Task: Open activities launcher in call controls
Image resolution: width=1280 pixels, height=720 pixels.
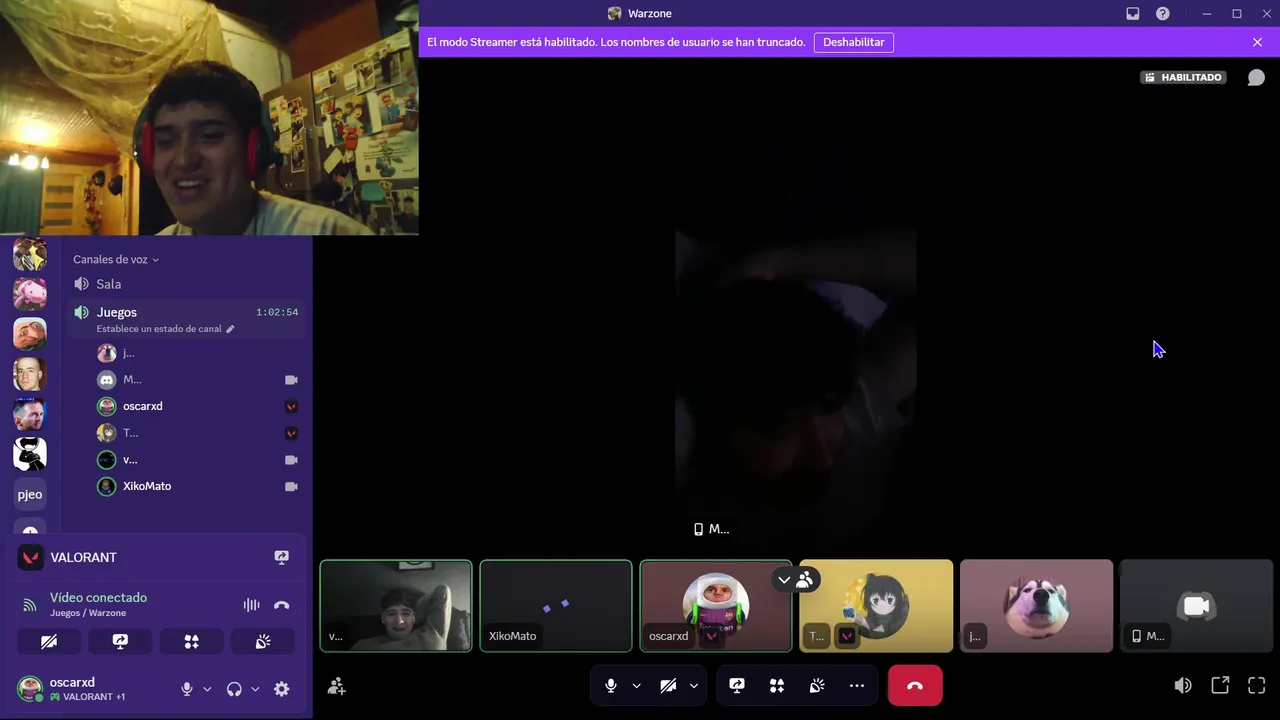Action: (x=777, y=686)
